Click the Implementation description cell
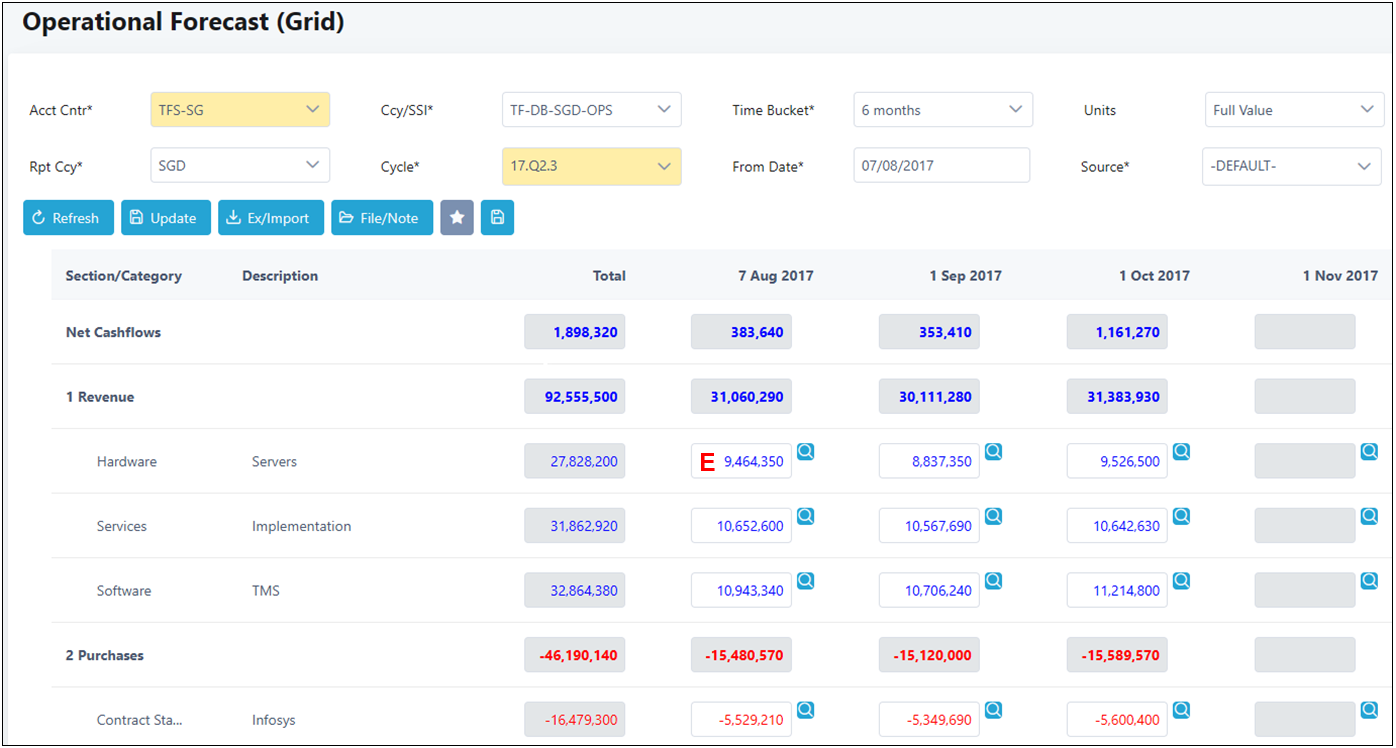 click(x=302, y=526)
